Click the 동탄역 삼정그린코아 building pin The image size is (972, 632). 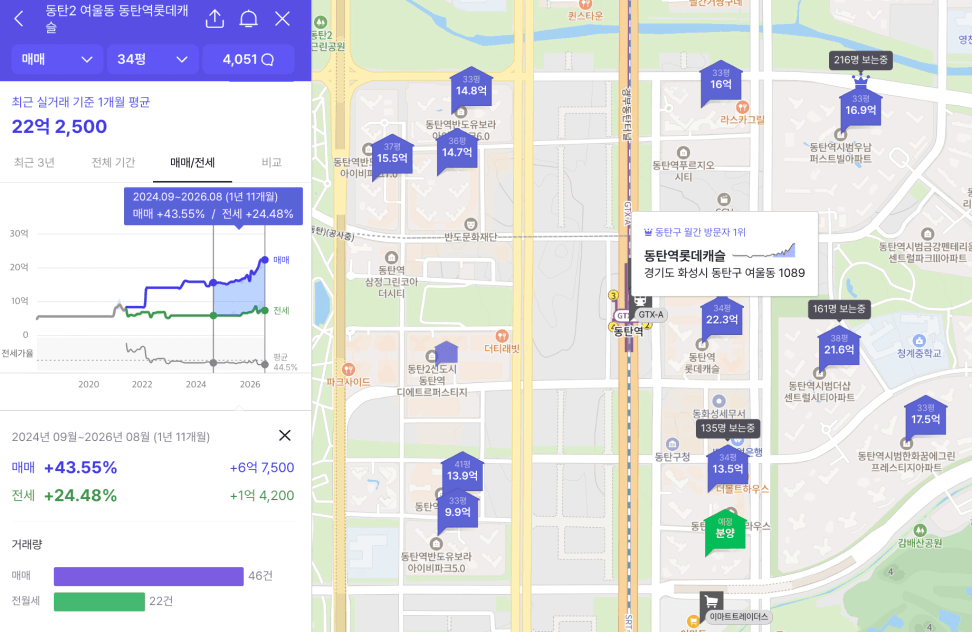point(391,257)
